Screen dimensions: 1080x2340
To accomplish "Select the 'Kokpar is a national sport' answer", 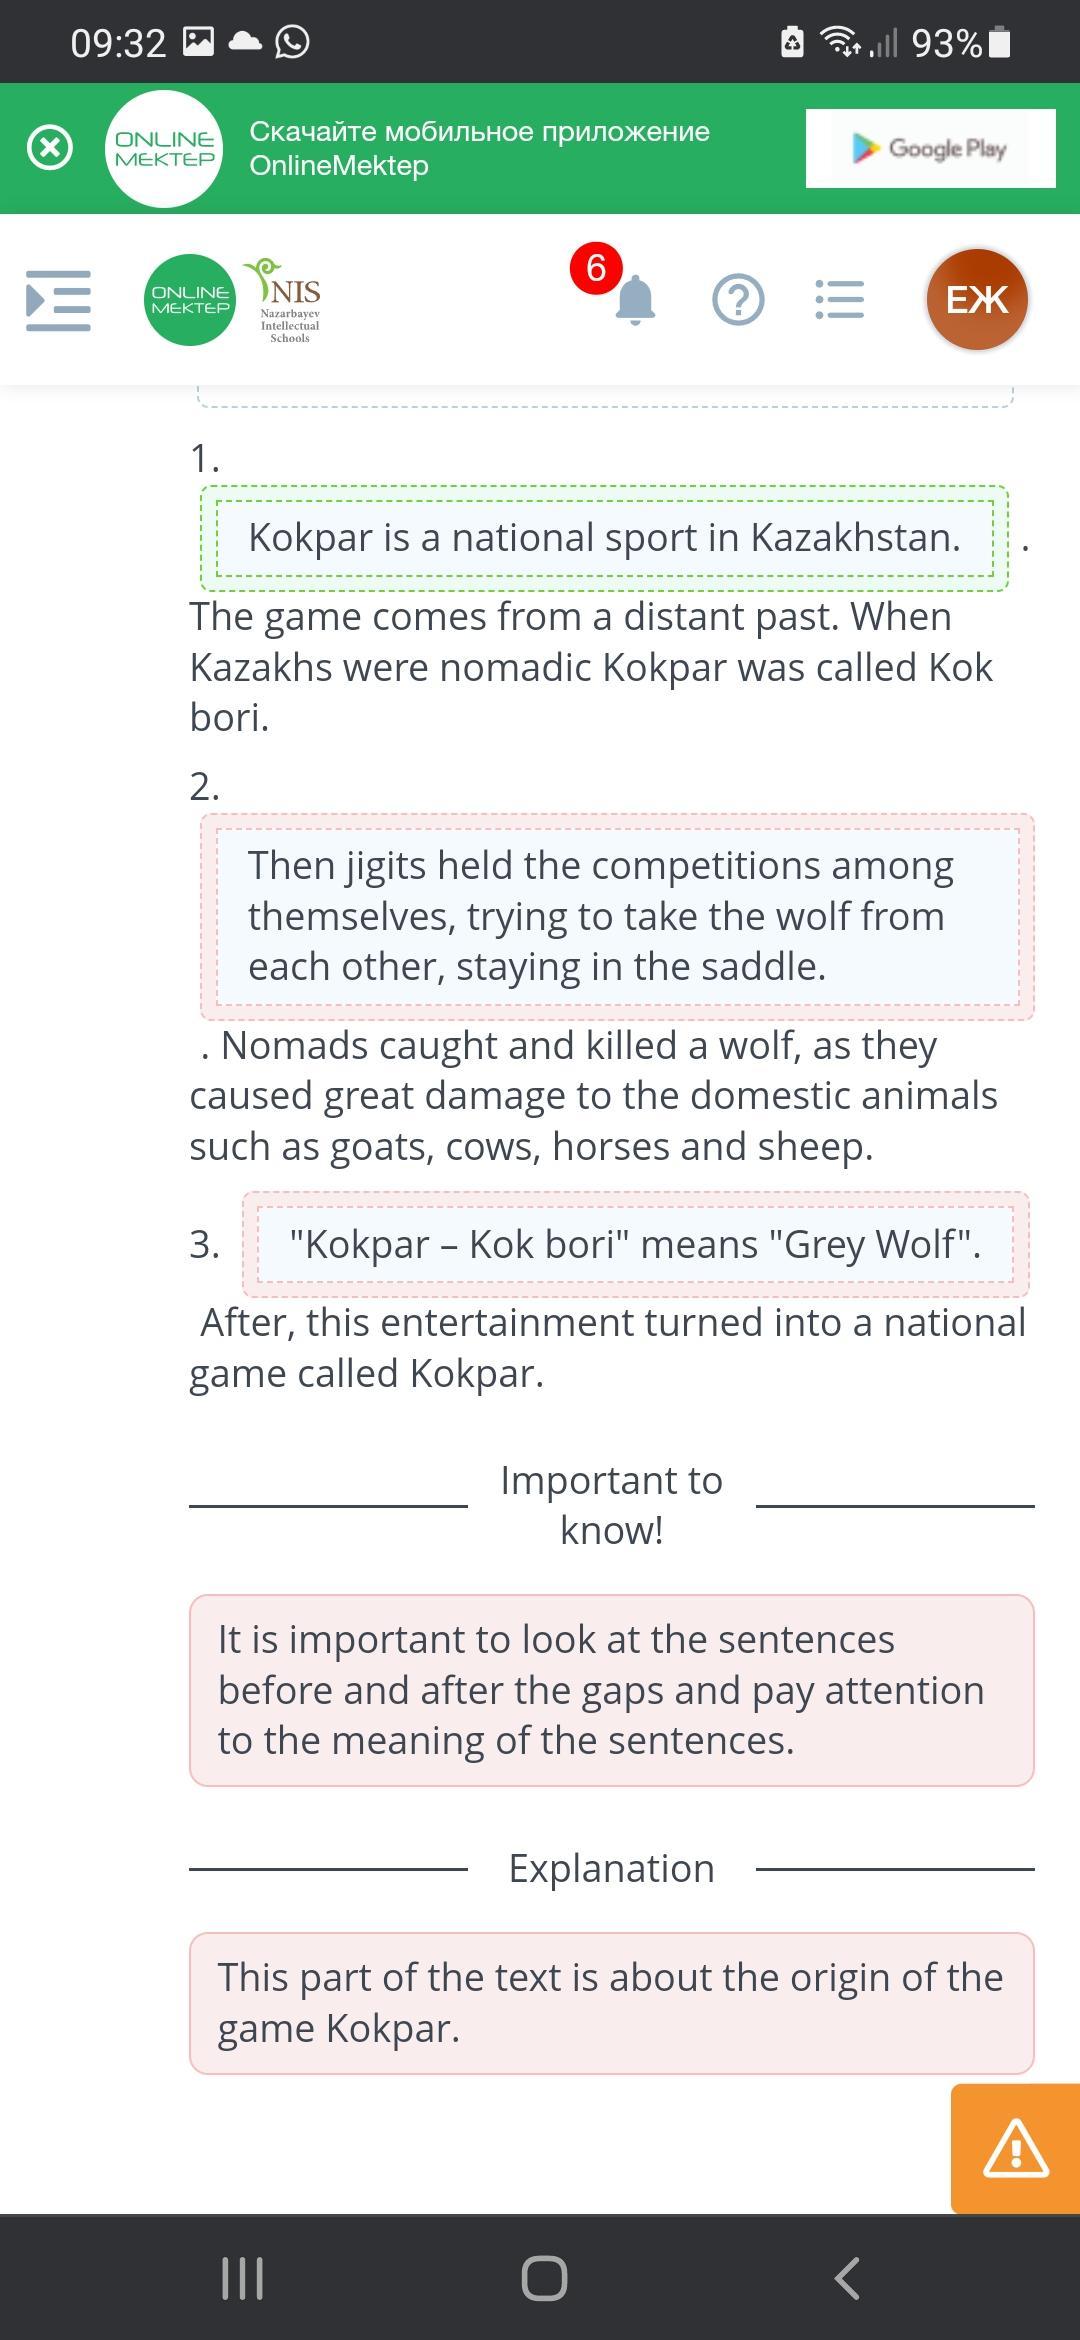I will (604, 538).
